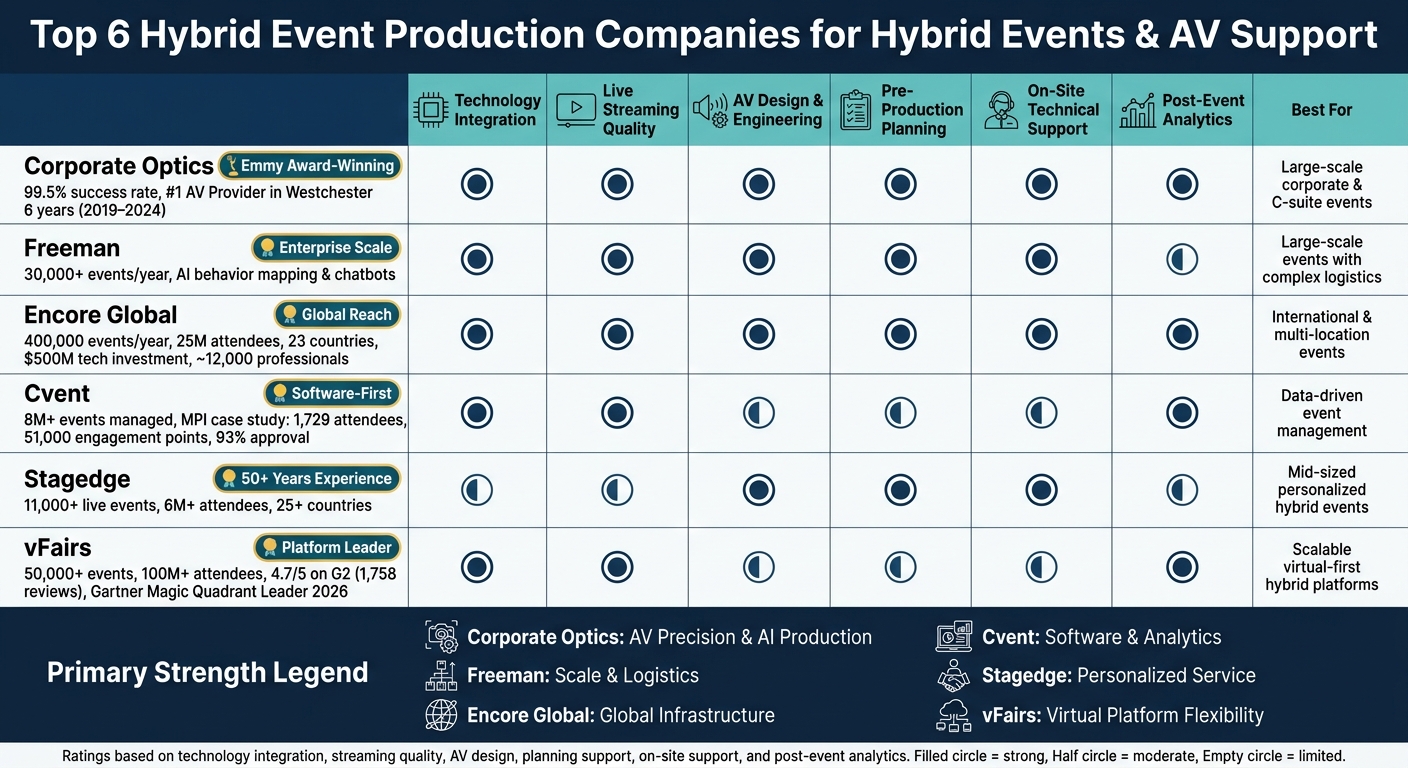
Task: Click the 'Primary Strength Legend' heading
Action: tap(207, 672)
